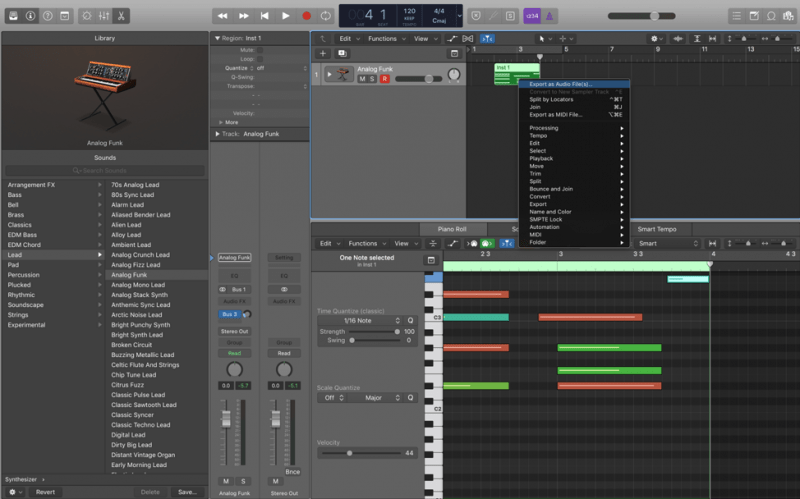Click the Rewind transport button
This screenshot has width=800, height=499.
point(222,16)
